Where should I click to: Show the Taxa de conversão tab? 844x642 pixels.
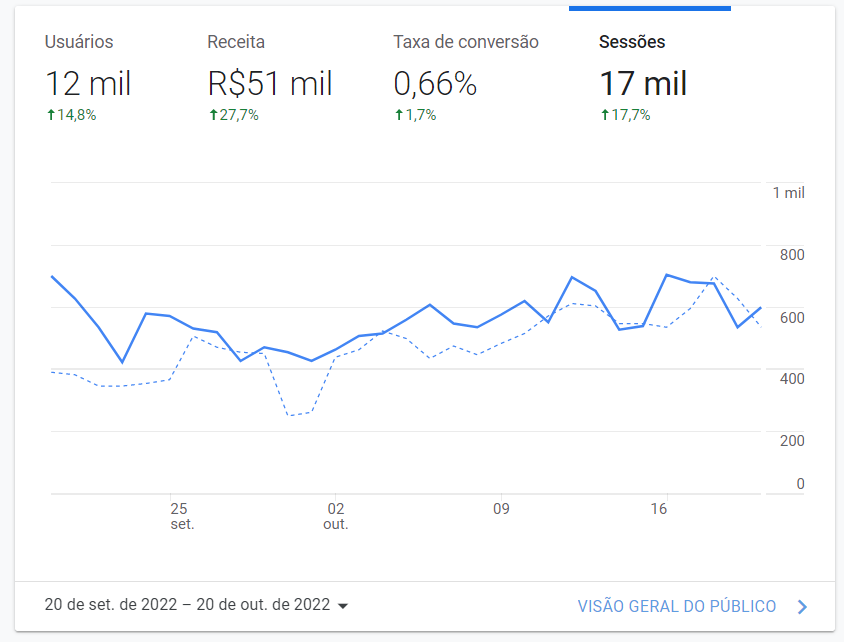coord(466,42)
